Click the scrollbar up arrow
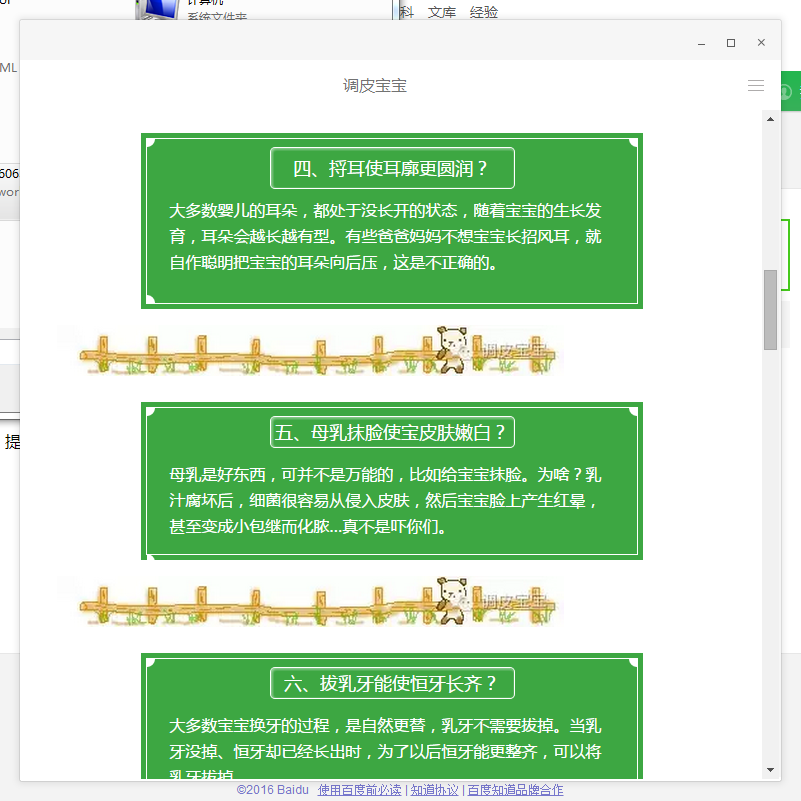Image resolution: width=801 pixels, height=801 pixels. pos(770,120)
